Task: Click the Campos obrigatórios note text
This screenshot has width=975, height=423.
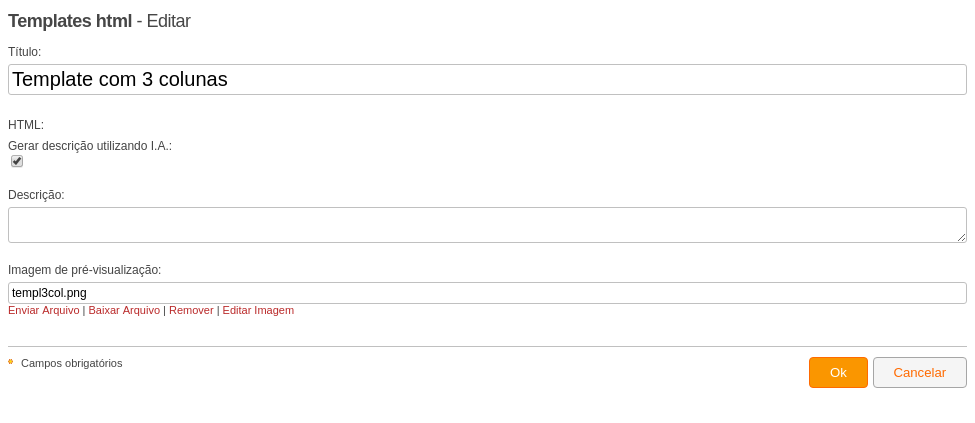Action: tap(72, 363)
